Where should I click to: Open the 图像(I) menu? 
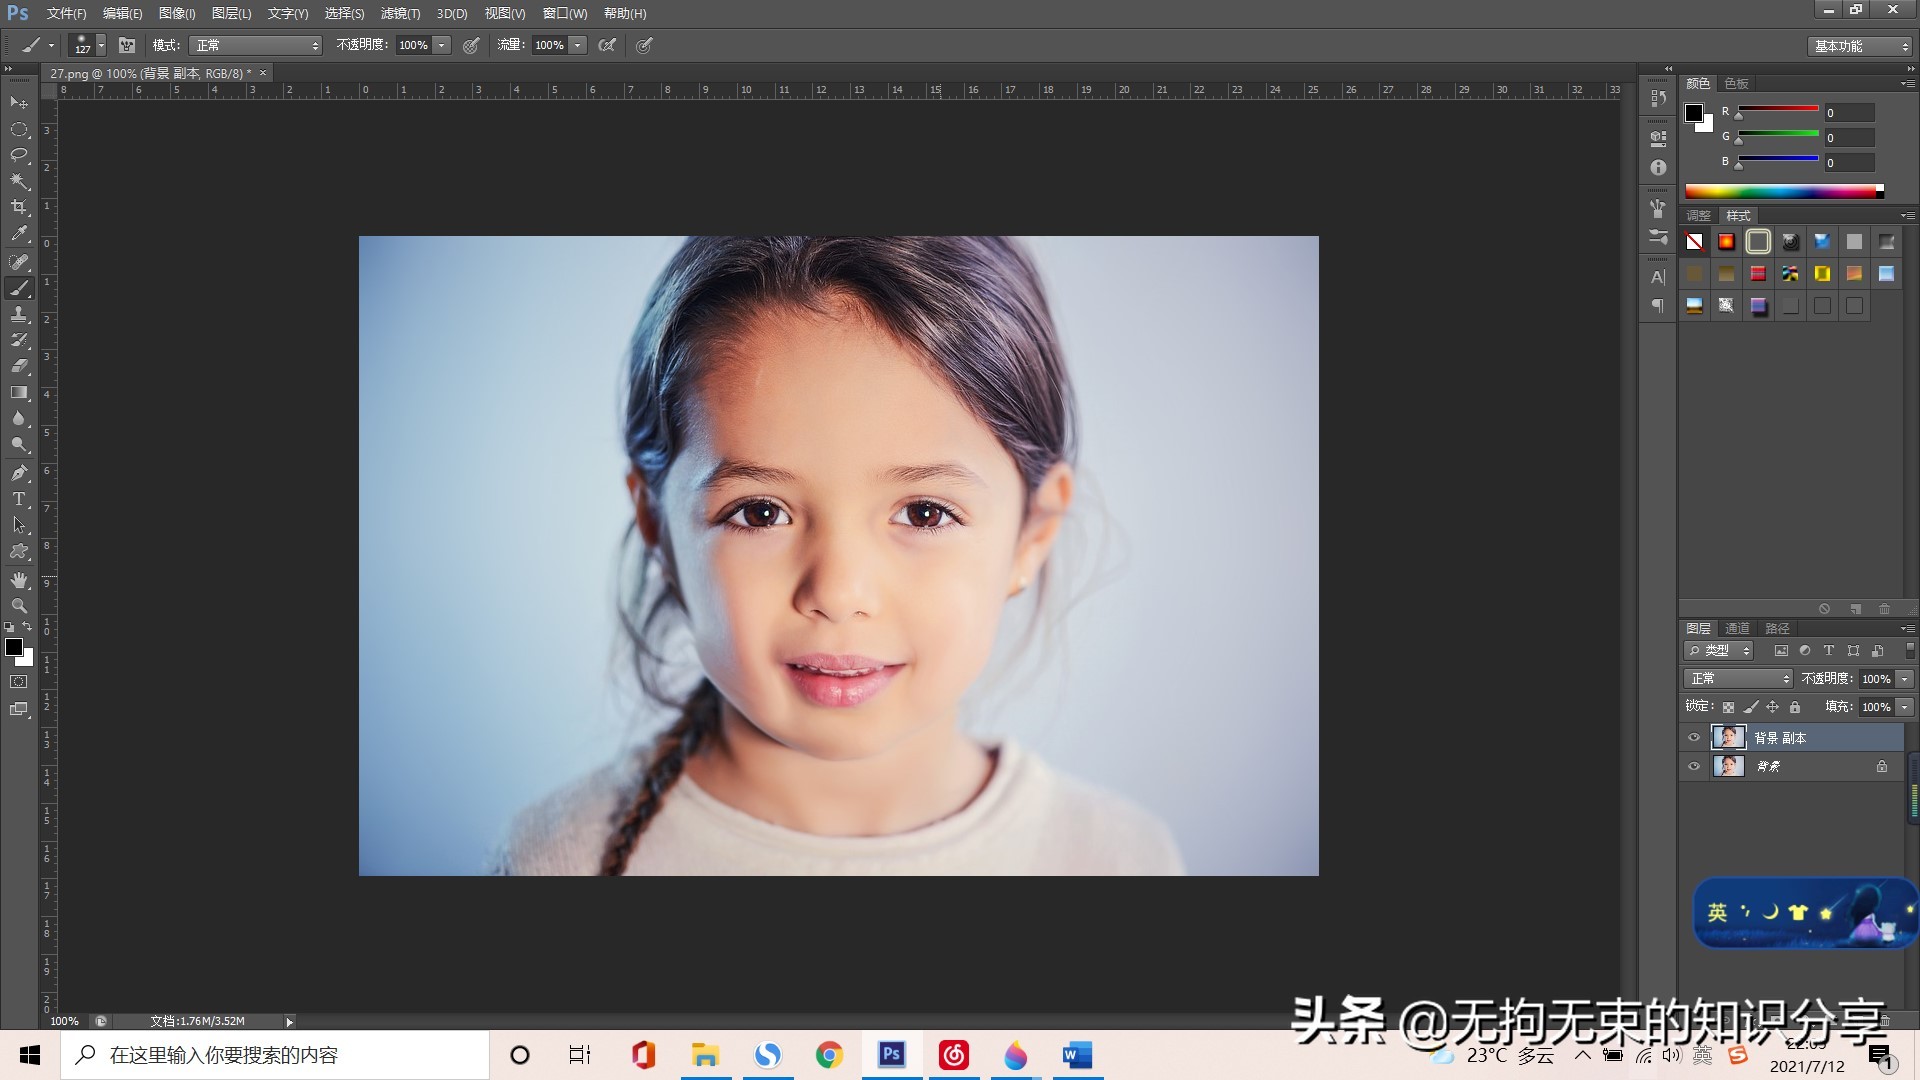pos(177,13)
